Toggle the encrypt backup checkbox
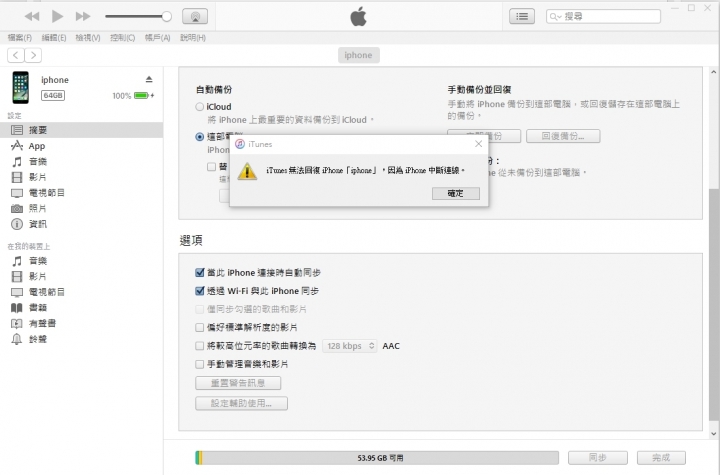This screenshot has height=475, width=720. pyautogui.click(x=211, y=166)
